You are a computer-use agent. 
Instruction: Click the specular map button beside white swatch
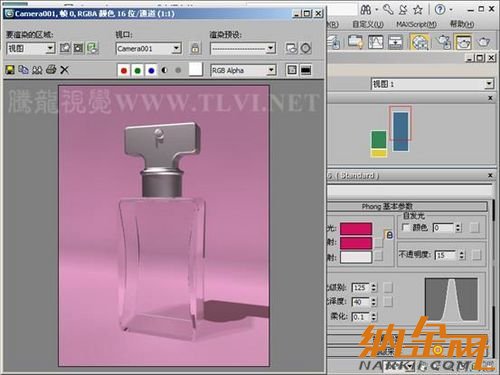point(378,256)
